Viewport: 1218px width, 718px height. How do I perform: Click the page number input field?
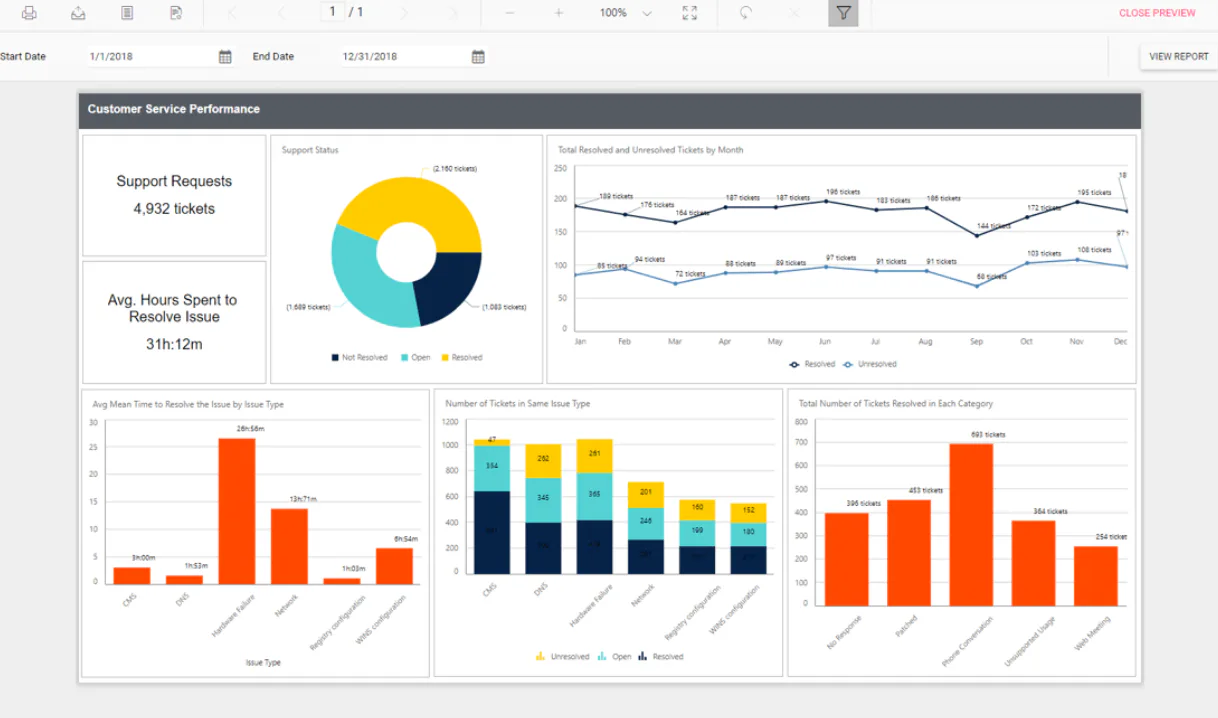(x=332, y=13)
